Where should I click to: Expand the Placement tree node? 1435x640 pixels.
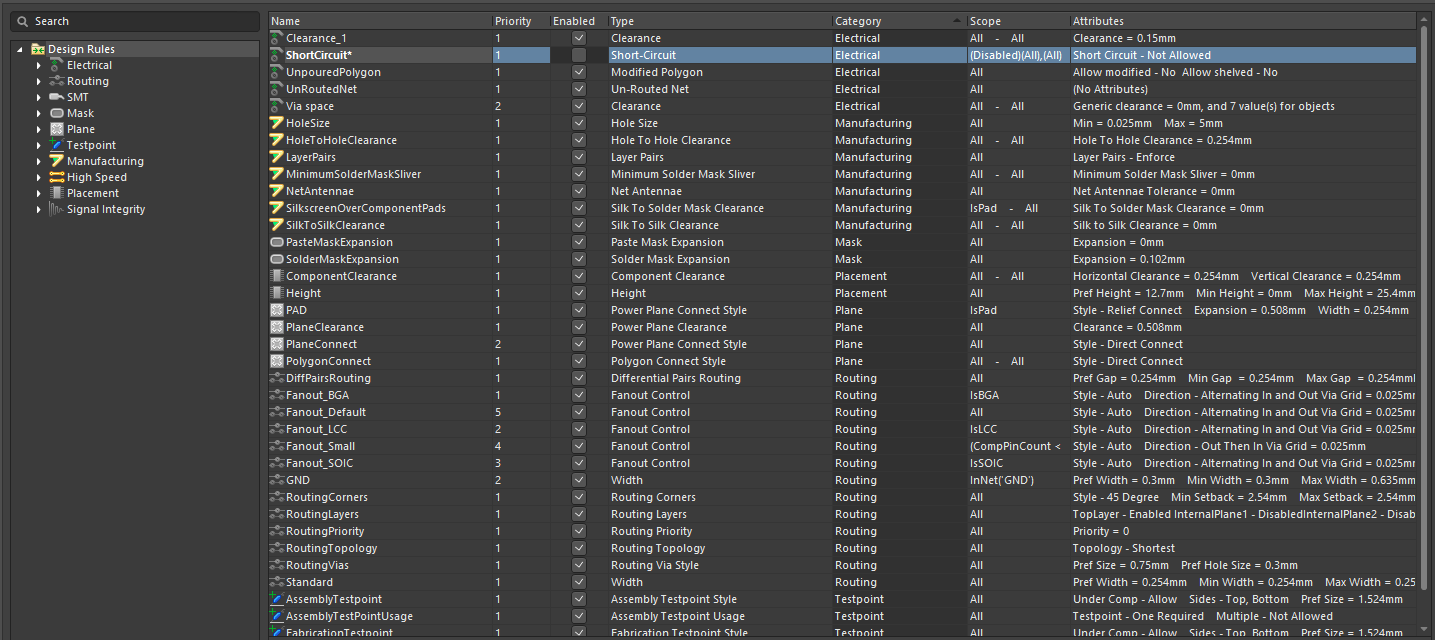tap(39, 193)
